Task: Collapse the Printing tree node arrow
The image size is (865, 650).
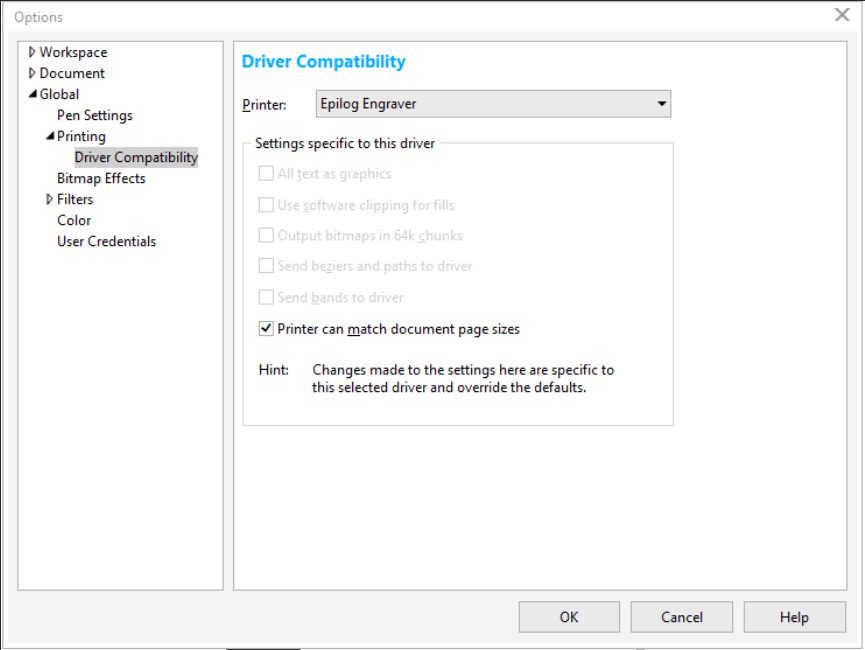Action: (x=50, y=136)
